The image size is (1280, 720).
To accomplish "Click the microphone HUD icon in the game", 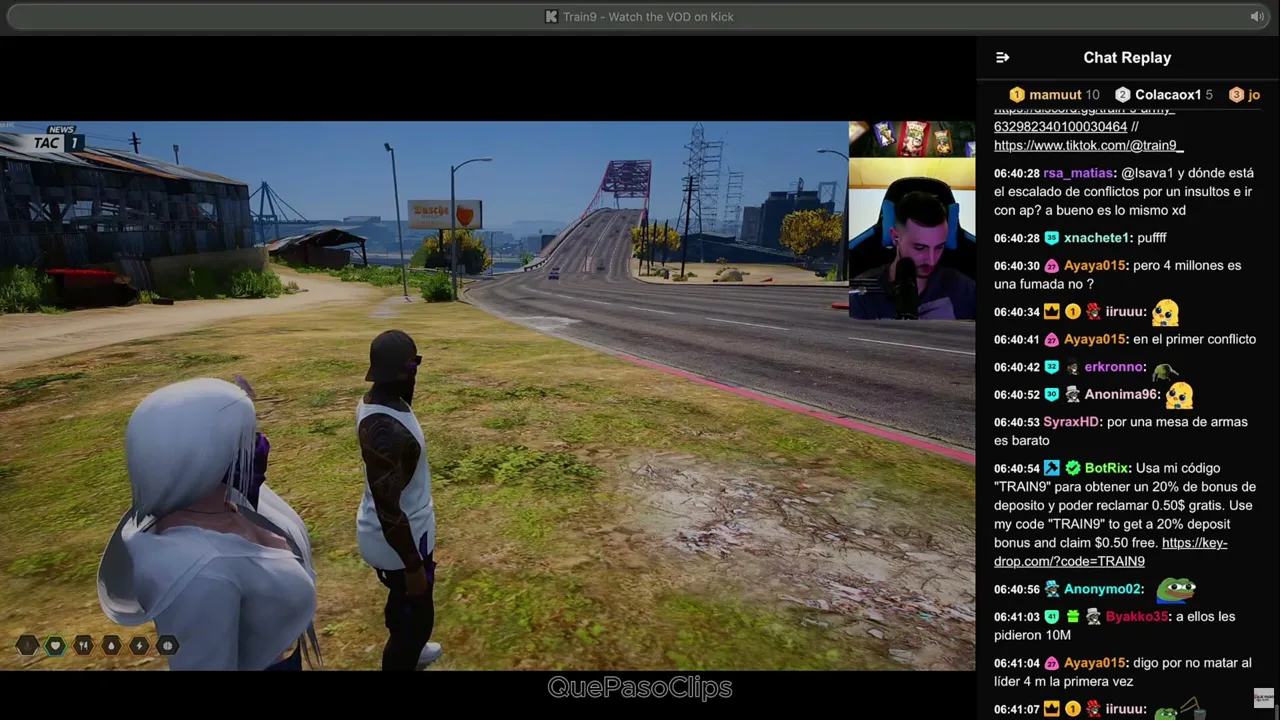I will tap(27, 646).
